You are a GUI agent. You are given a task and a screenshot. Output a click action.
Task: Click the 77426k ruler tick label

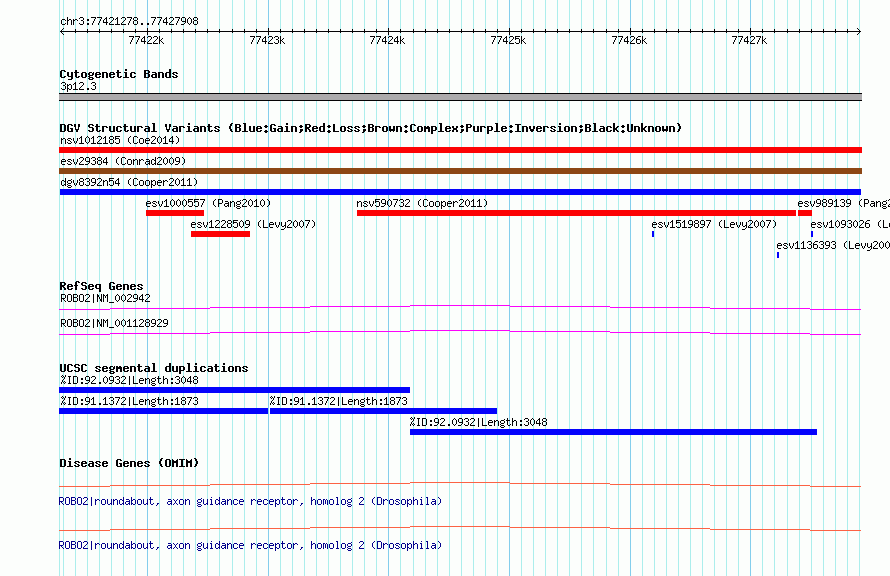point(629,40)
